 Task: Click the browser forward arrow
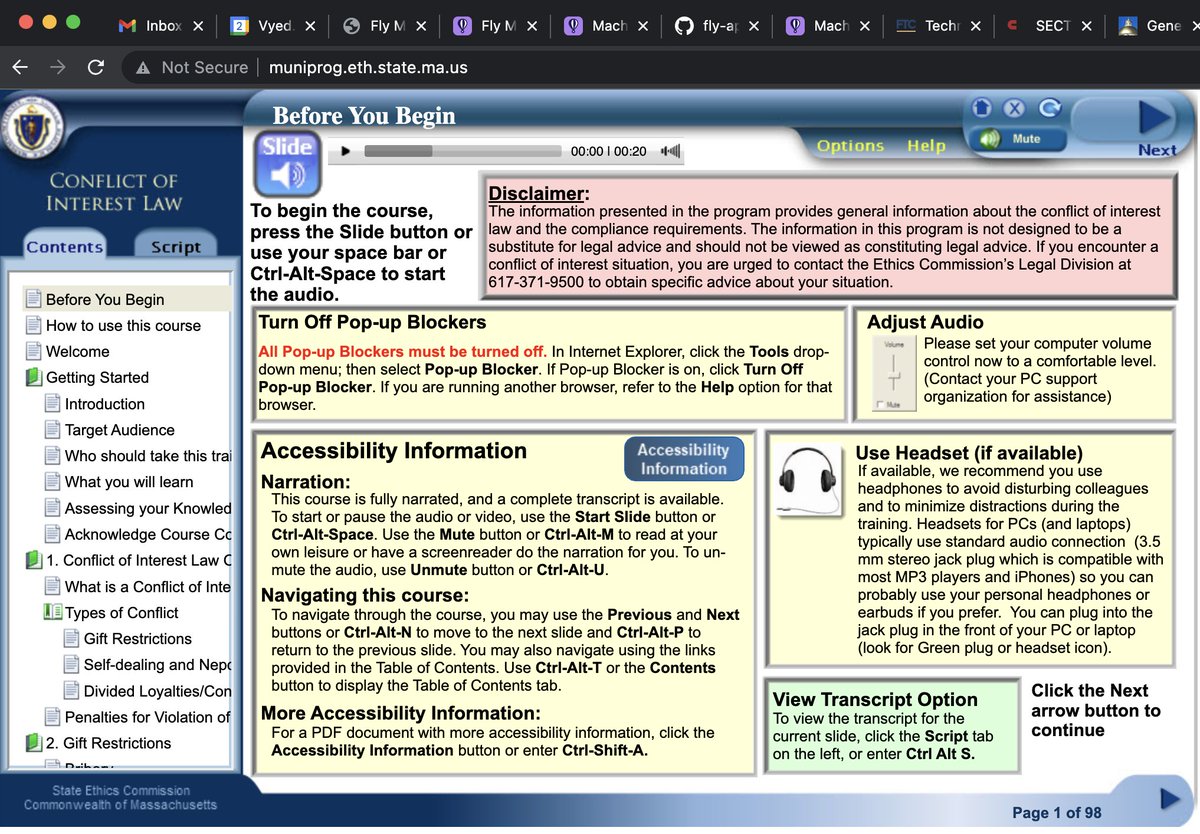[x=58, y=67]
